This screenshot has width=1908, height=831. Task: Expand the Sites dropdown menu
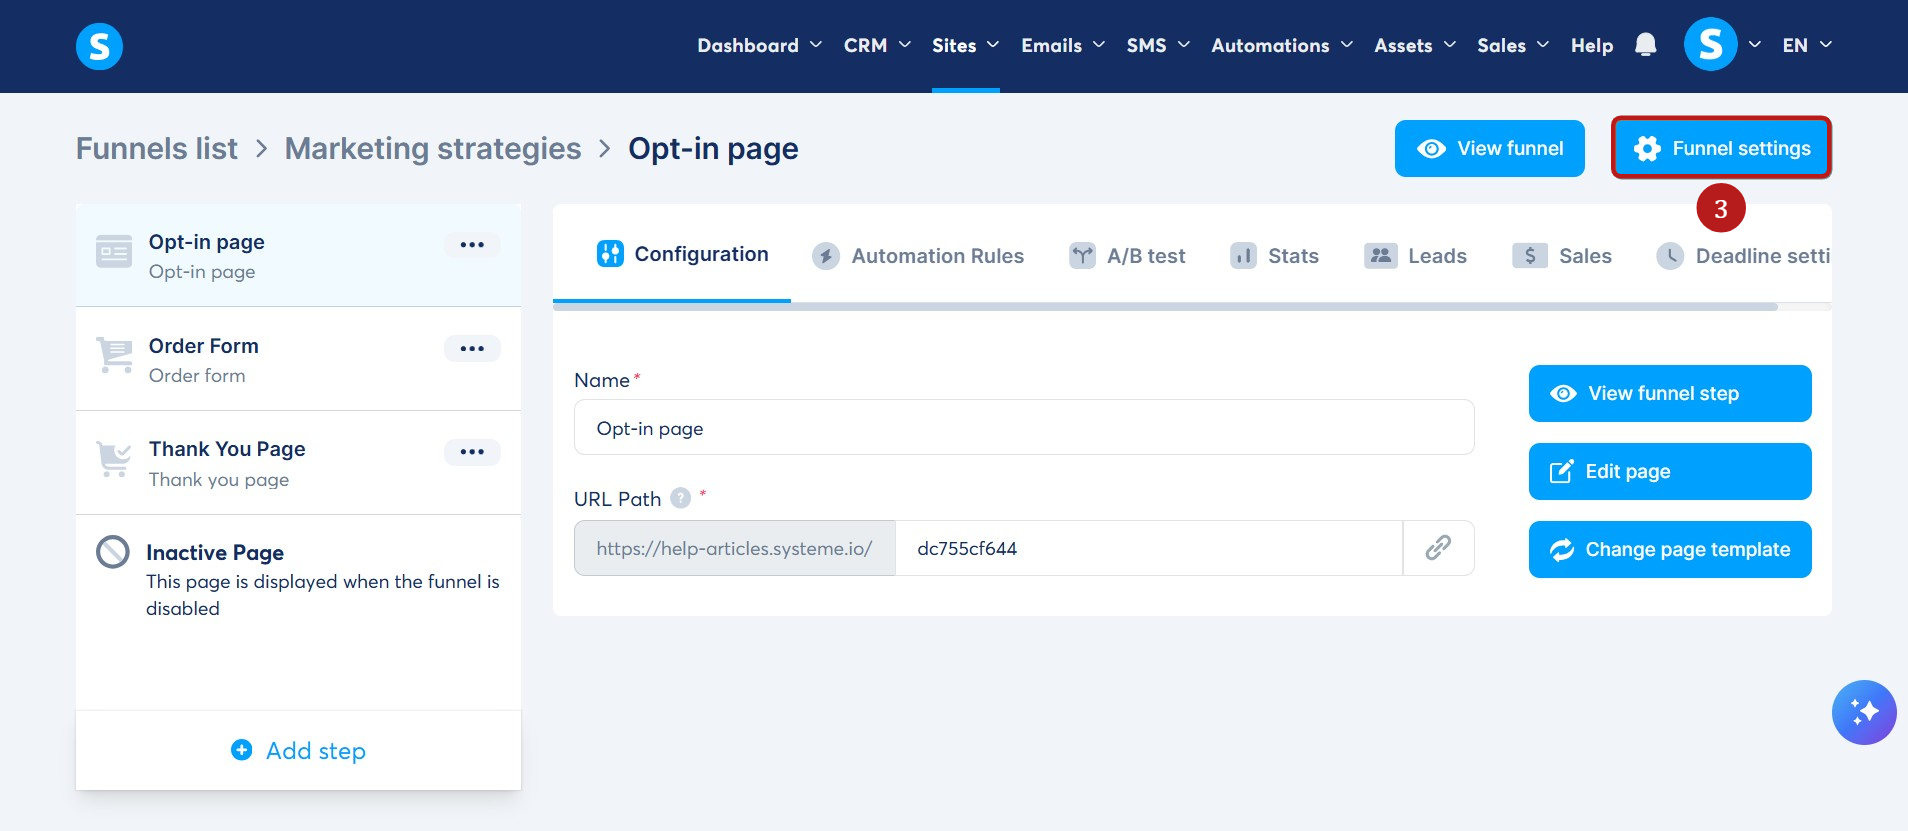pyautogui.click(x=965, y=46)
